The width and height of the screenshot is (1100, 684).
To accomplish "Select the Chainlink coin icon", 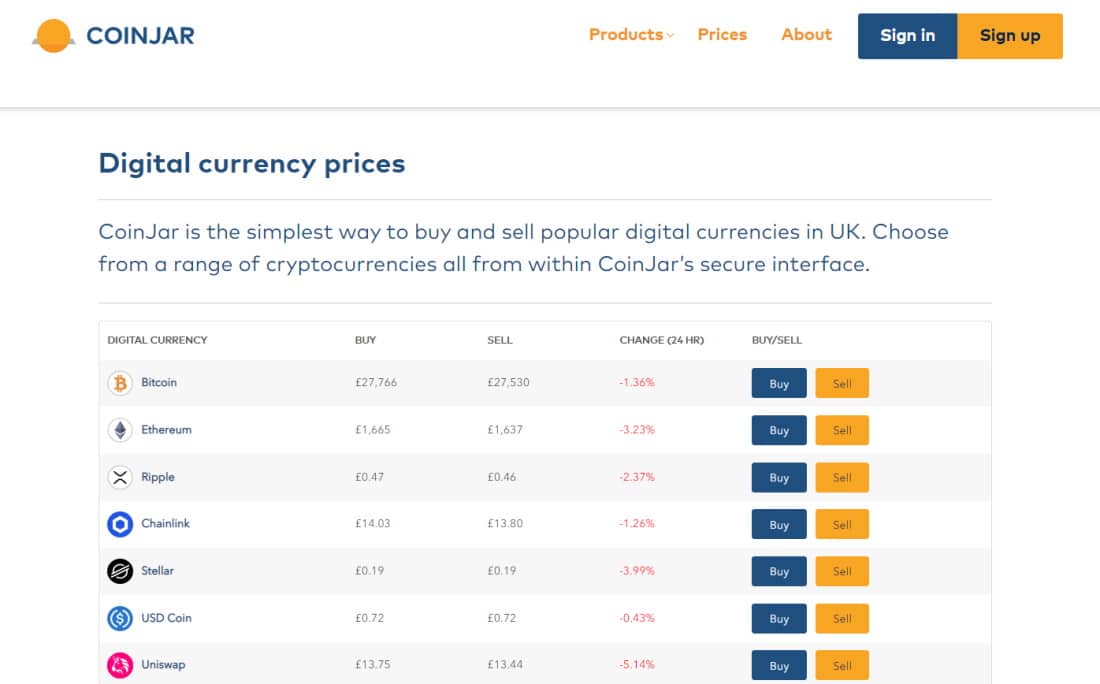I will click(120, 524).
